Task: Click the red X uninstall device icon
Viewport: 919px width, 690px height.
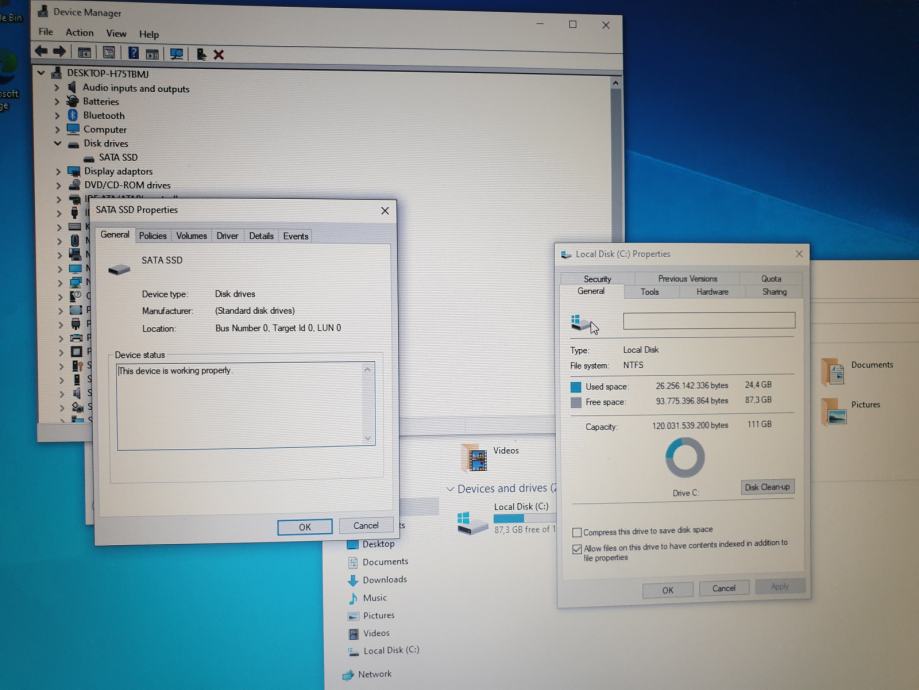Action: click(x=218, y=55)
